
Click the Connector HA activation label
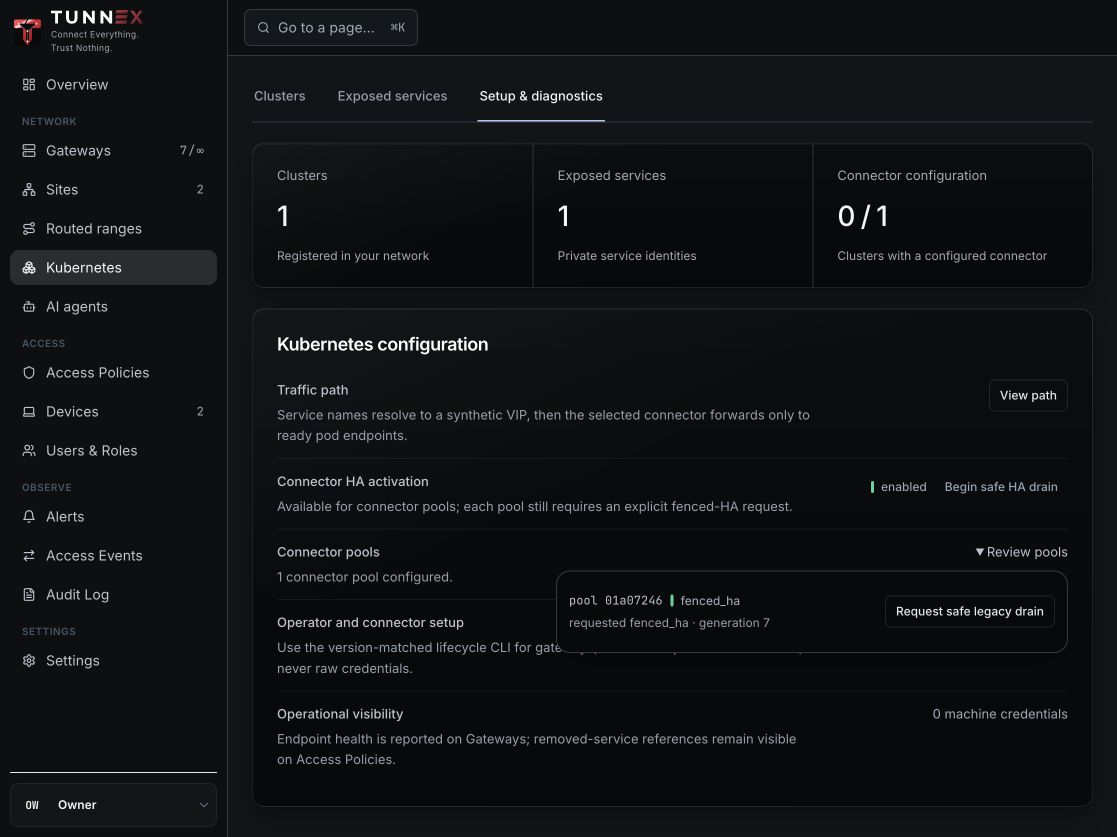tap(353, 482)
